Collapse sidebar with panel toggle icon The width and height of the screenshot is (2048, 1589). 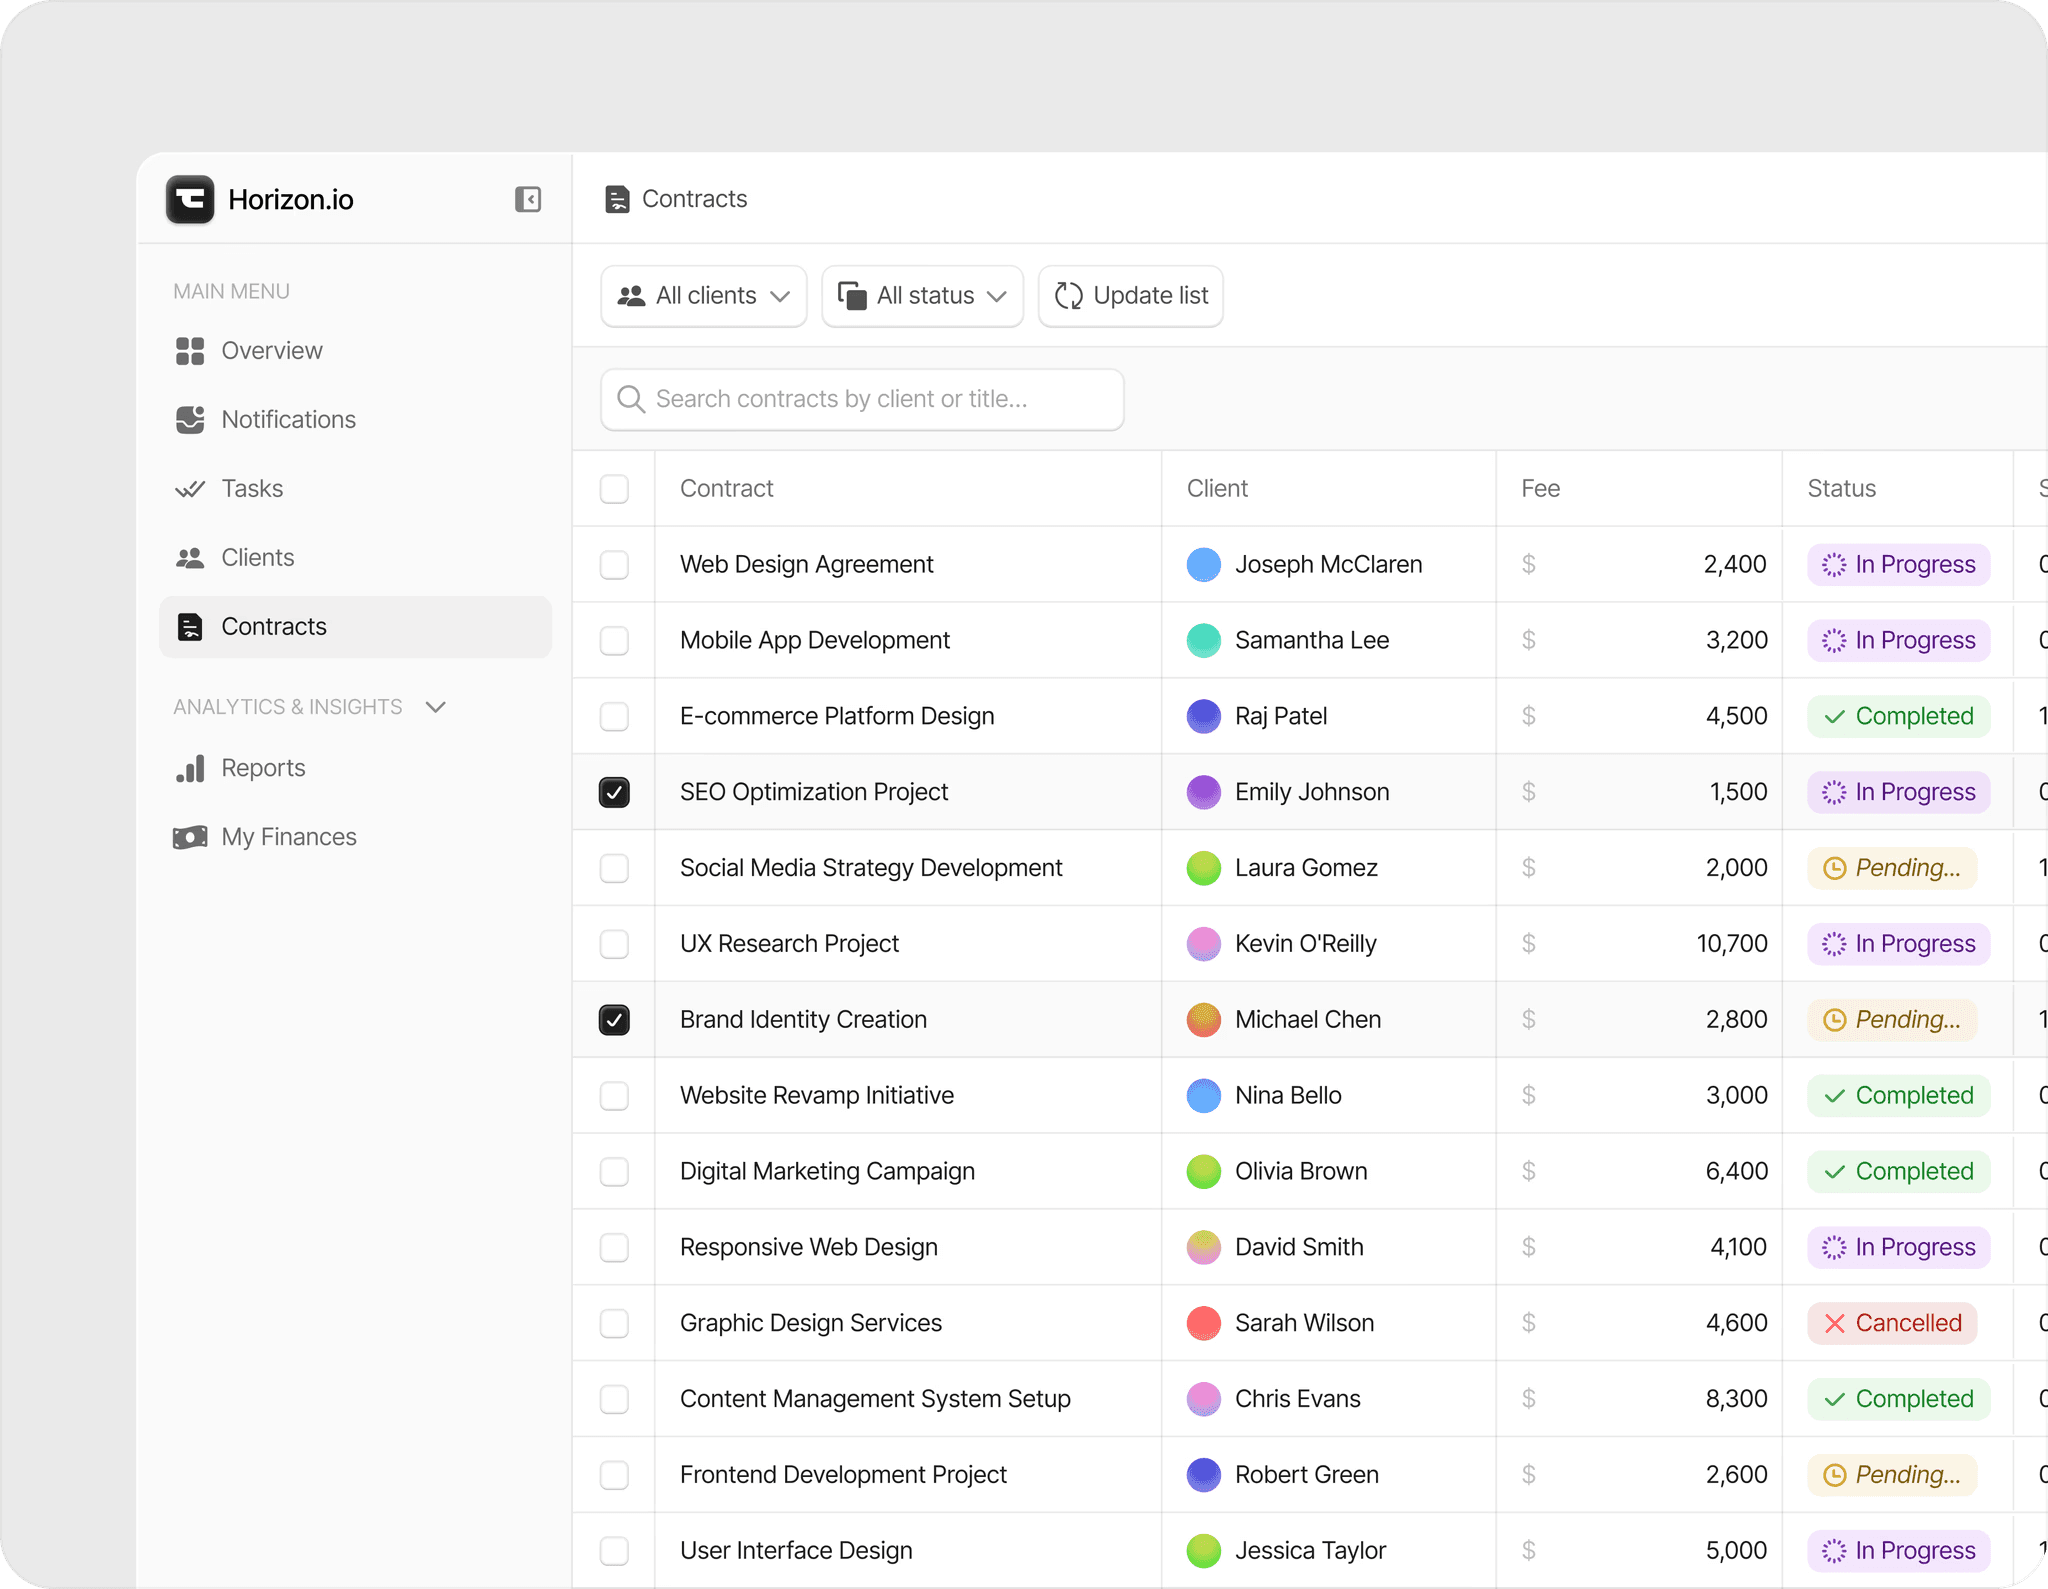[x=528, y=199]
